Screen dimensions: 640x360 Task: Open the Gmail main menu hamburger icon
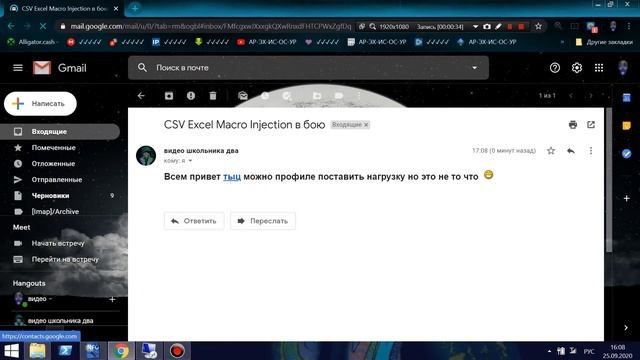(18, 68)
